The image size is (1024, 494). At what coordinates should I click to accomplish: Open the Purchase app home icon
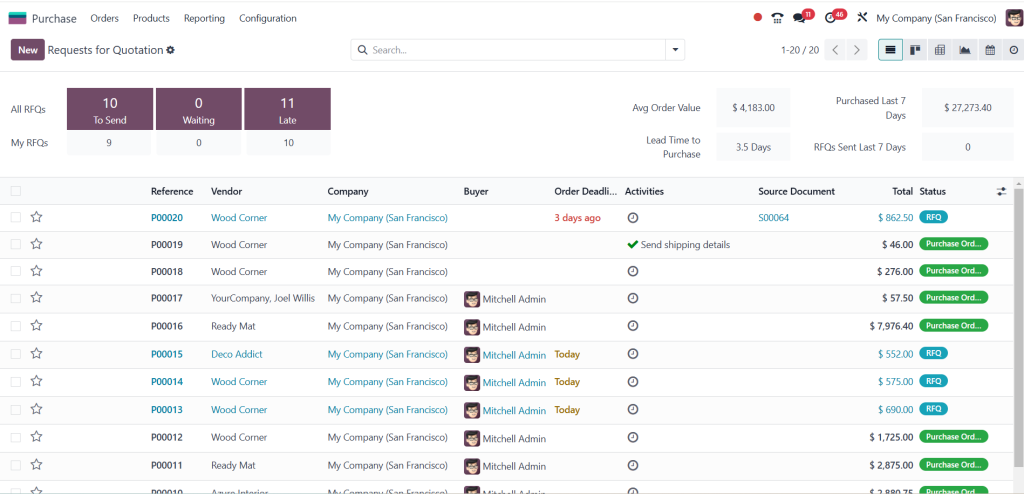pyautogui.click(x=18, y=18)
